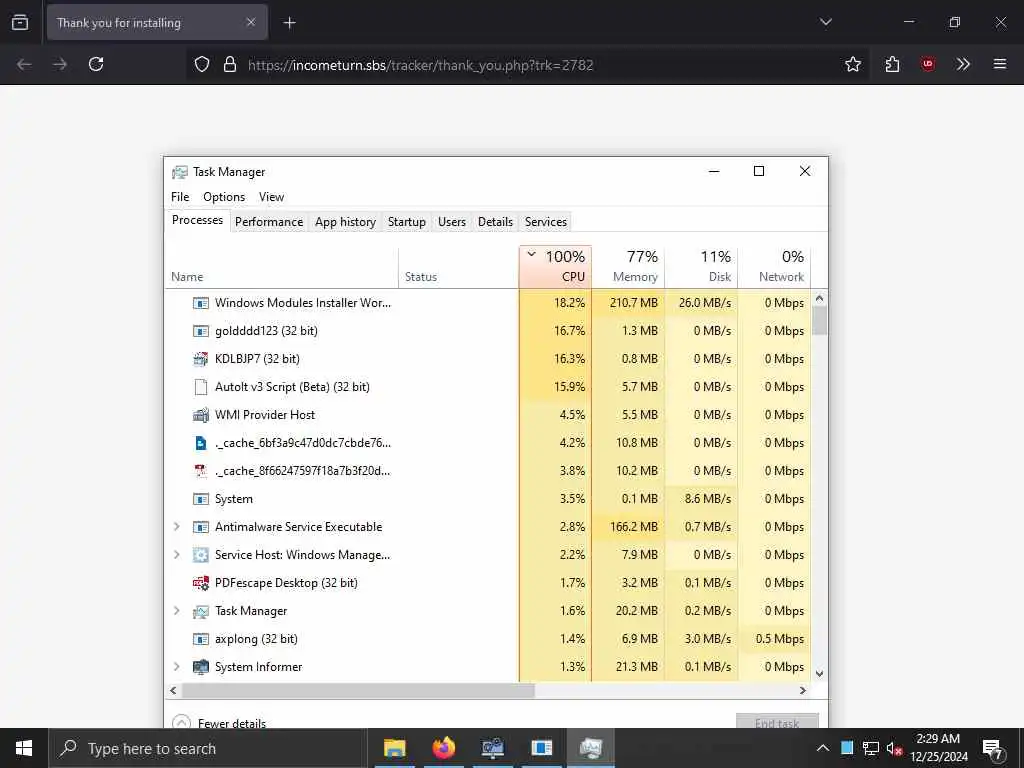
Task: Select the WMI Provider Host icon
Action: click(x=200, y=415)
